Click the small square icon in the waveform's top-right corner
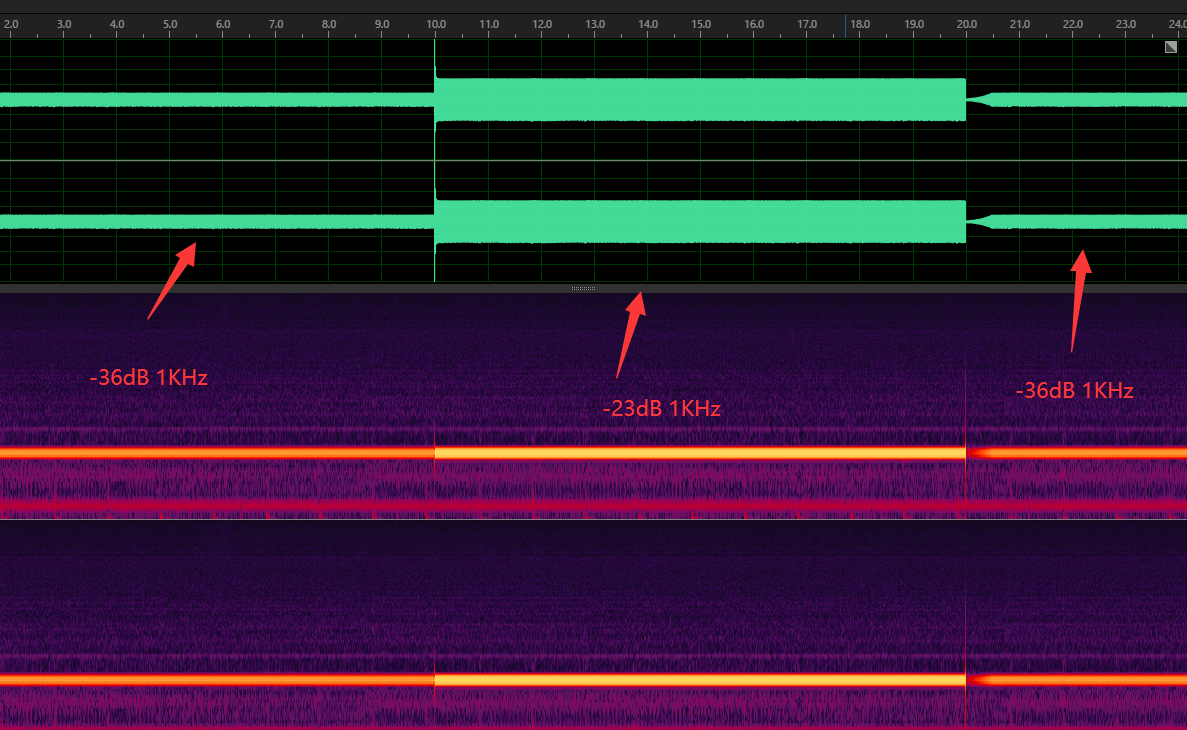The image size is (1187, 730). point(1170,47)
